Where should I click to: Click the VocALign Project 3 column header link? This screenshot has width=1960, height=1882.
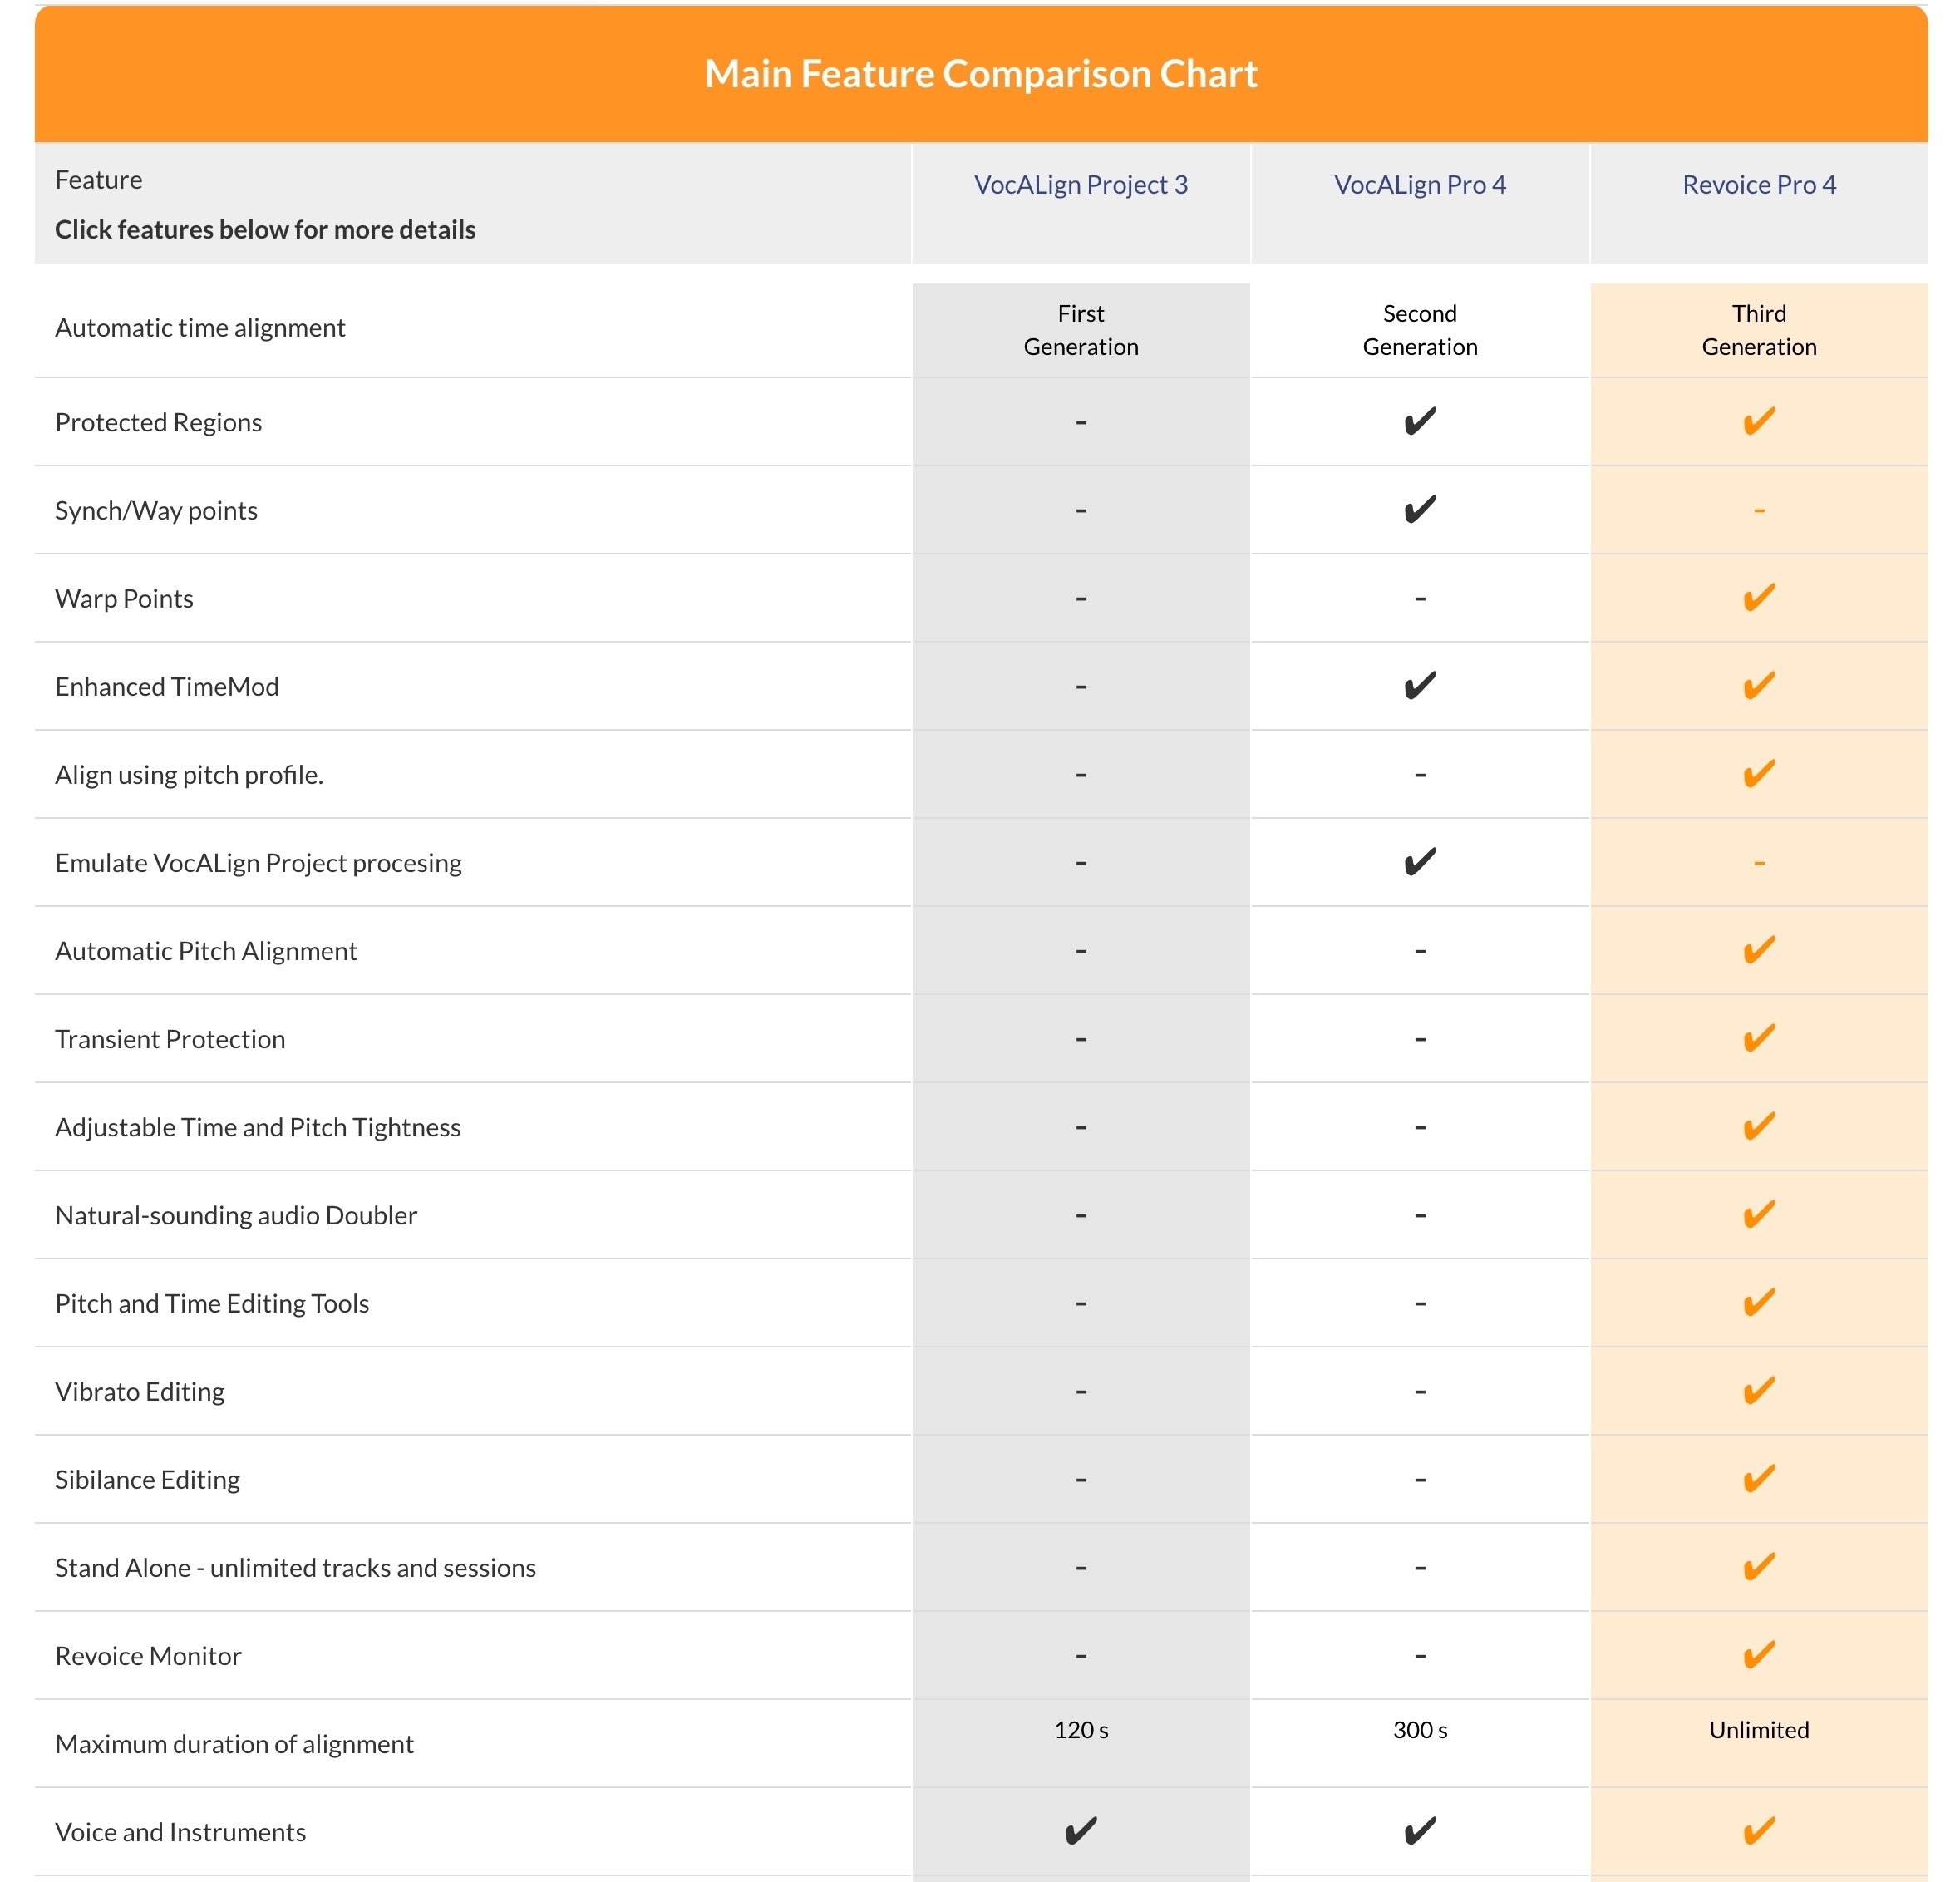(x=1080, y=185)
